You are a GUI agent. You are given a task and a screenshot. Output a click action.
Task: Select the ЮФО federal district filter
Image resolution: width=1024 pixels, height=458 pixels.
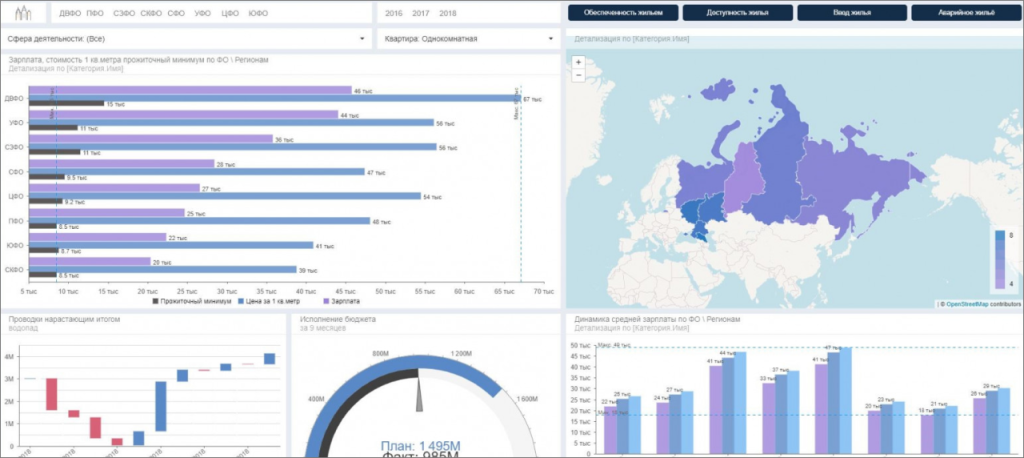[257, 13]
